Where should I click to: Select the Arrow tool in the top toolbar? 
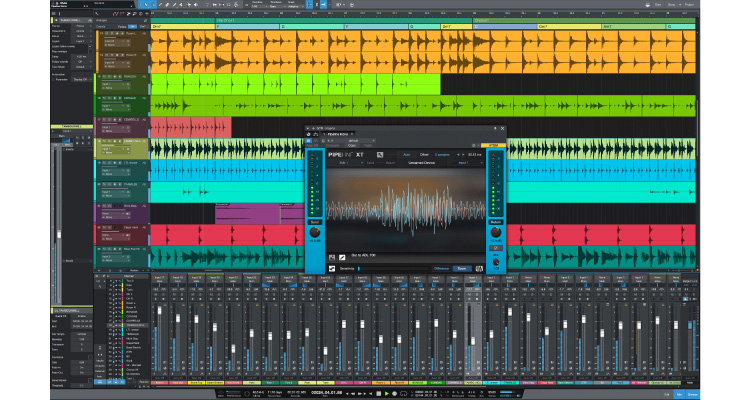coord(146,4)
